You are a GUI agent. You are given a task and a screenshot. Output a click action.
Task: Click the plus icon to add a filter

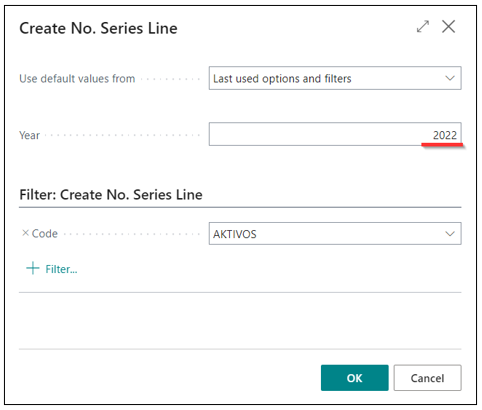[33, 268]
